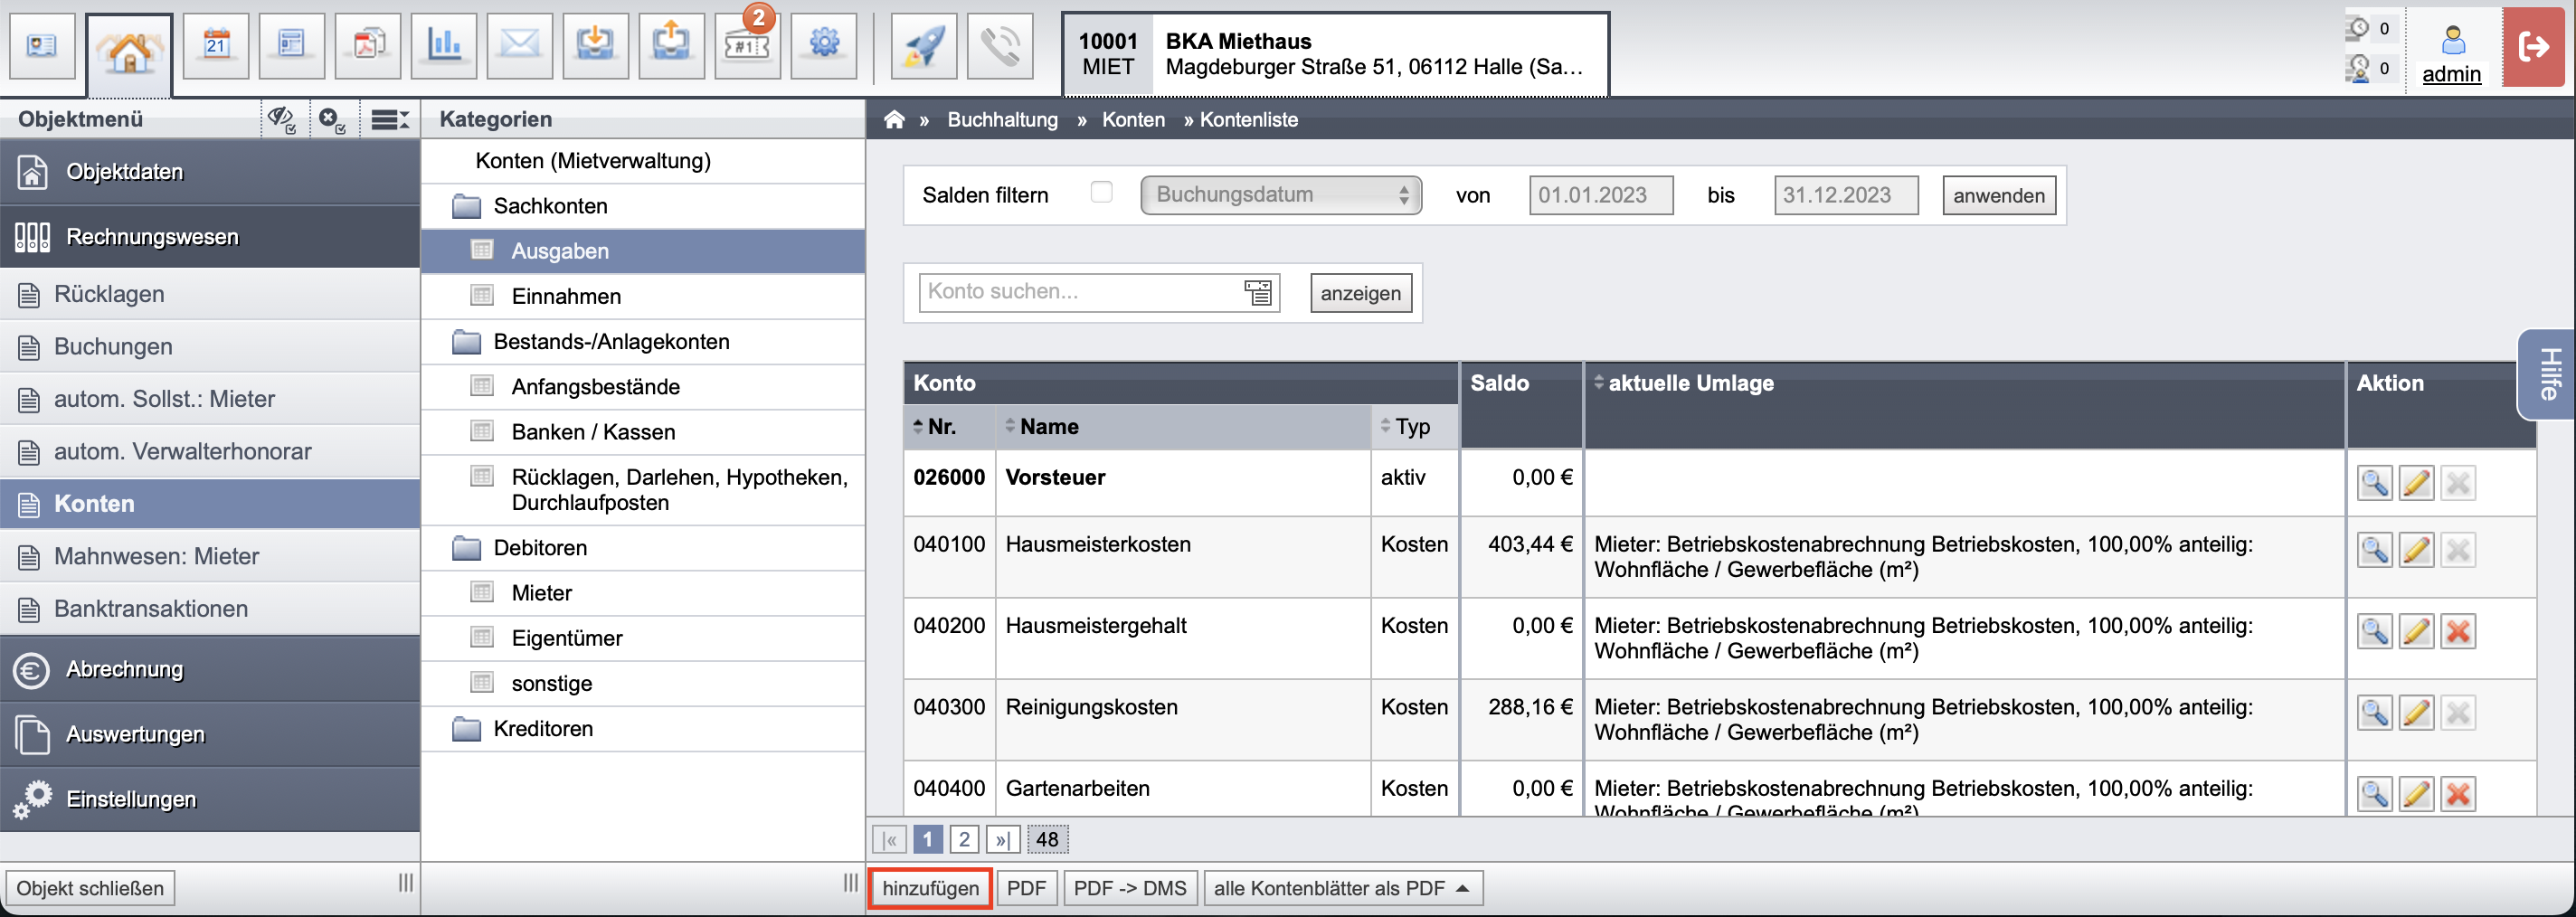Click the rocket quick-start icon
This screenshot has height=917, width=2576.
(x=923, y=46)
